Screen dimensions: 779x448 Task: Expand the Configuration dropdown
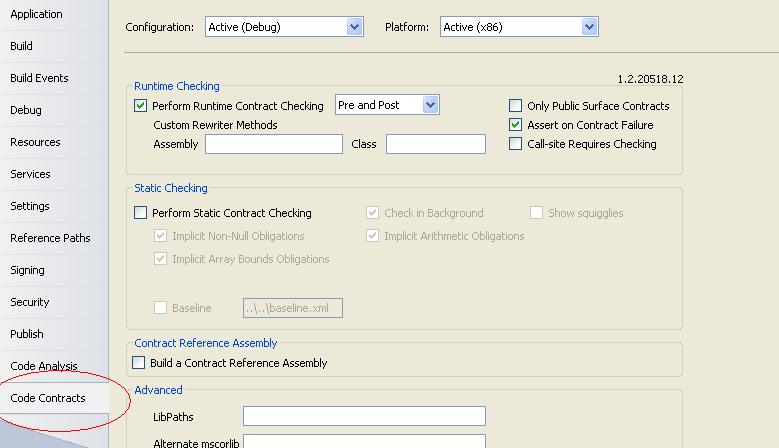[x=354, y=27]
